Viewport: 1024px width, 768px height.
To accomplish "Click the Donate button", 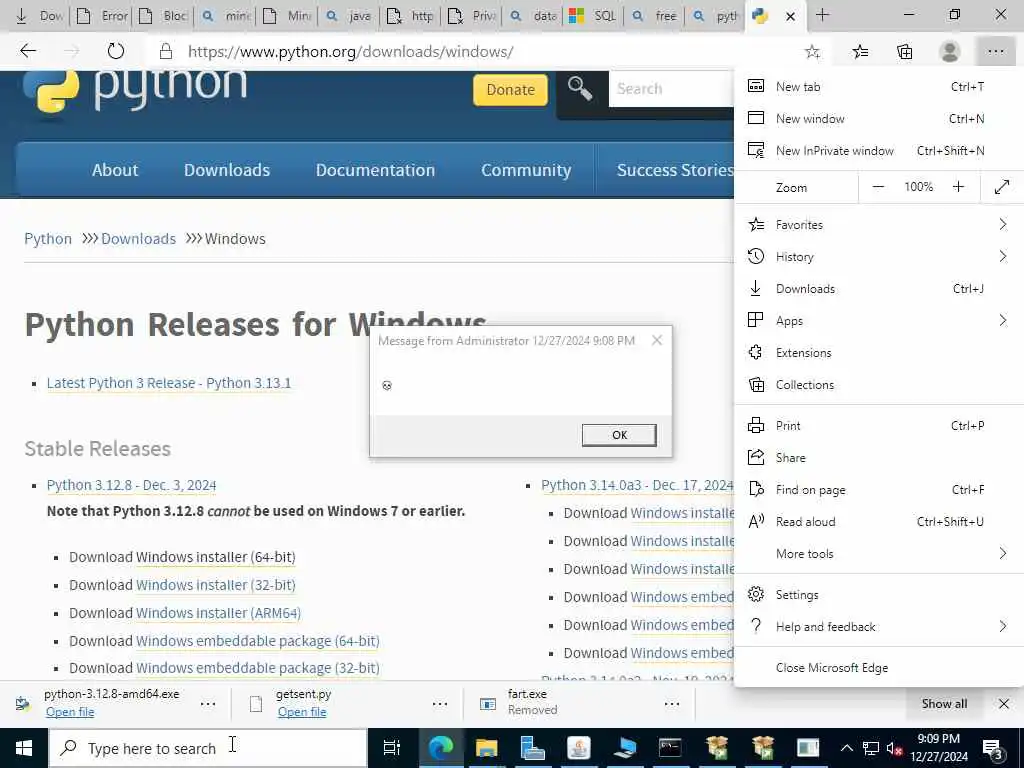I will [x=510, y=89].
